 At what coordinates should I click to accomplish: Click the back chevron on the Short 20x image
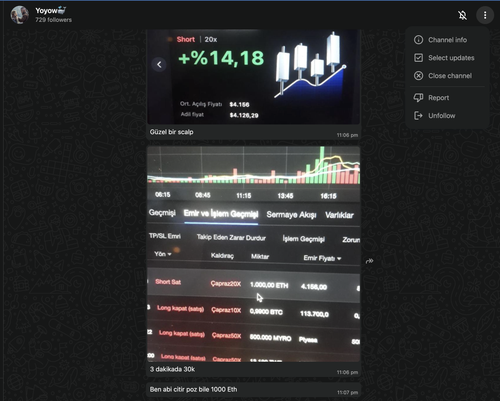(x=159, y=64)
